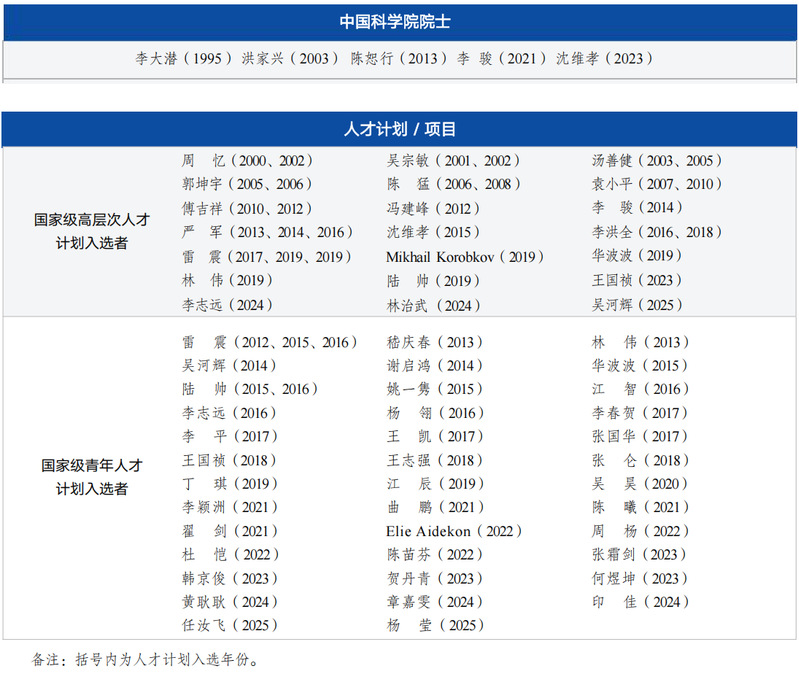Click the name 陈恕行 (2013)
This screenshot has height=674, width=799.
click(x=399, y=59)
